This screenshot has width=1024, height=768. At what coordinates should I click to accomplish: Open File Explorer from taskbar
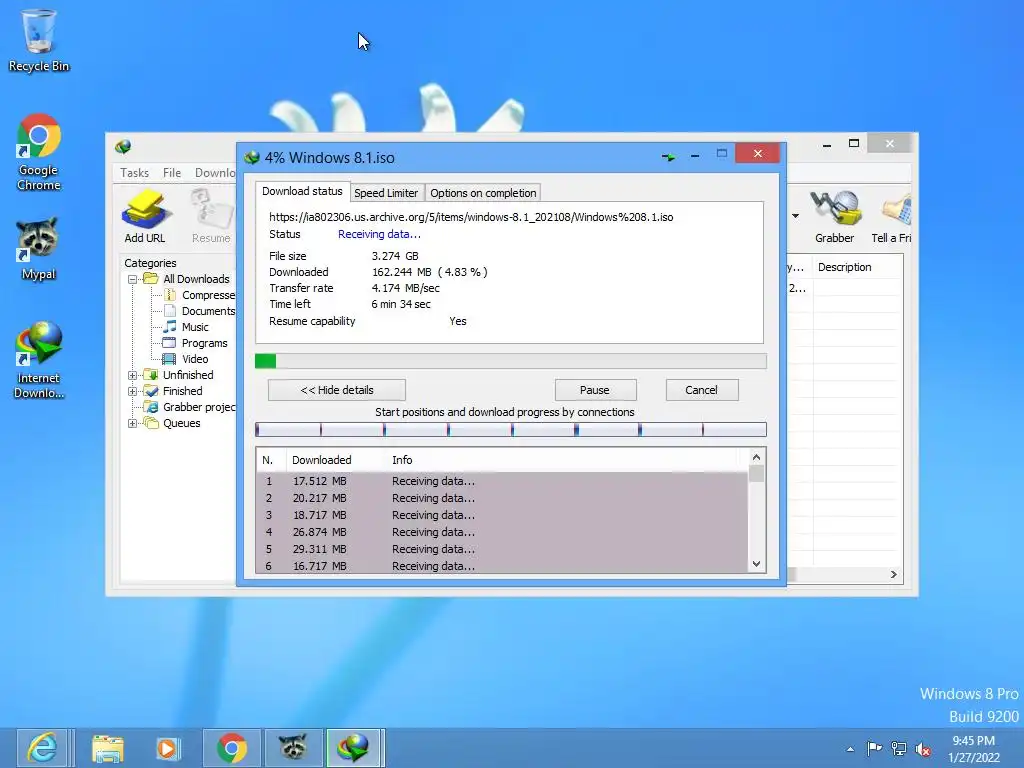[108, 748]
